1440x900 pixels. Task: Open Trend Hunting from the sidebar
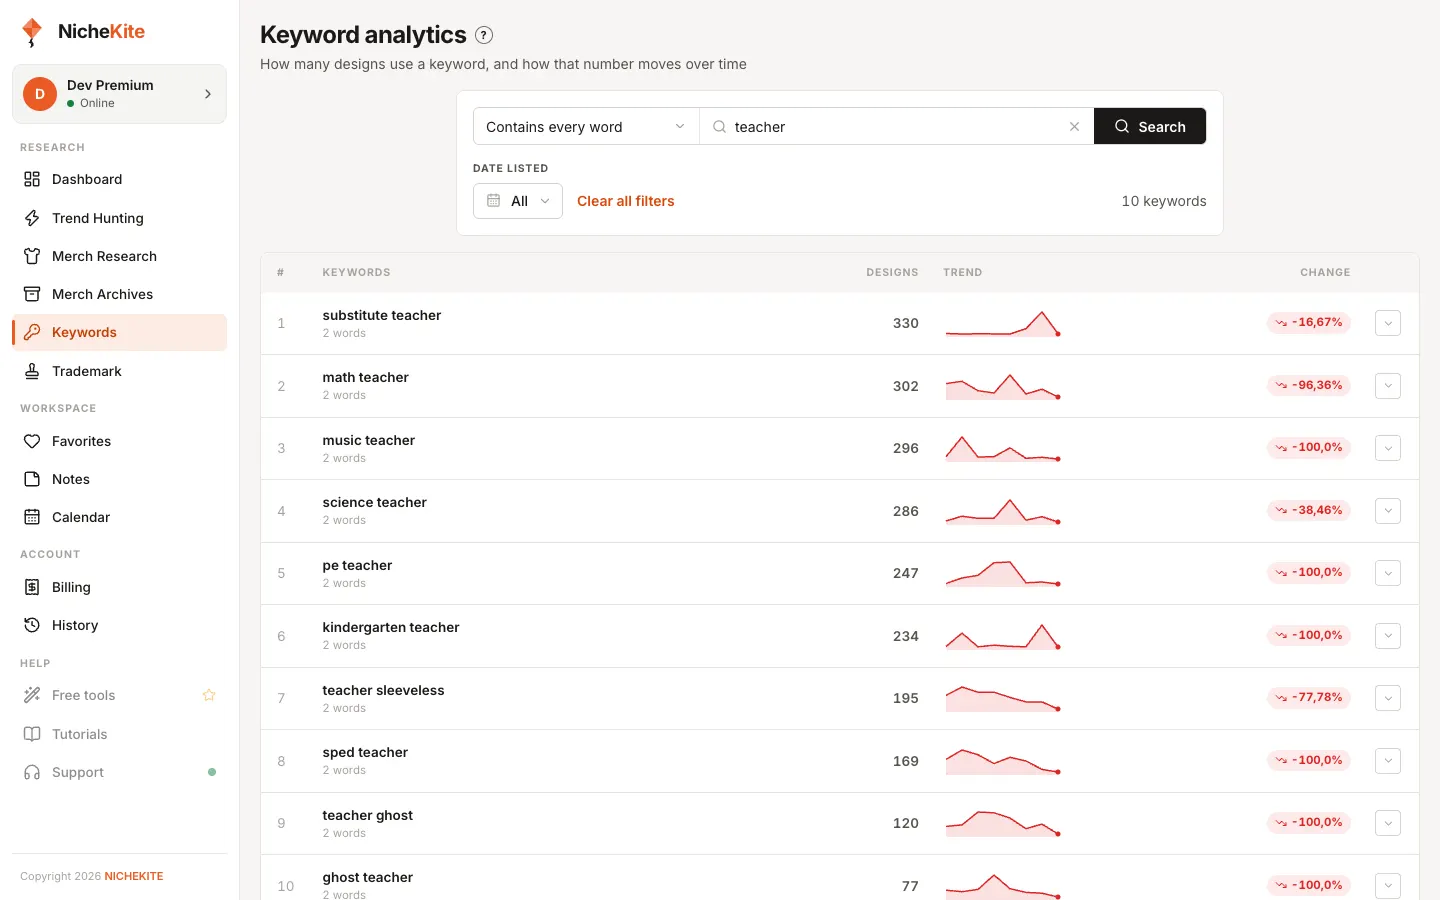click(x=120, y=218)
